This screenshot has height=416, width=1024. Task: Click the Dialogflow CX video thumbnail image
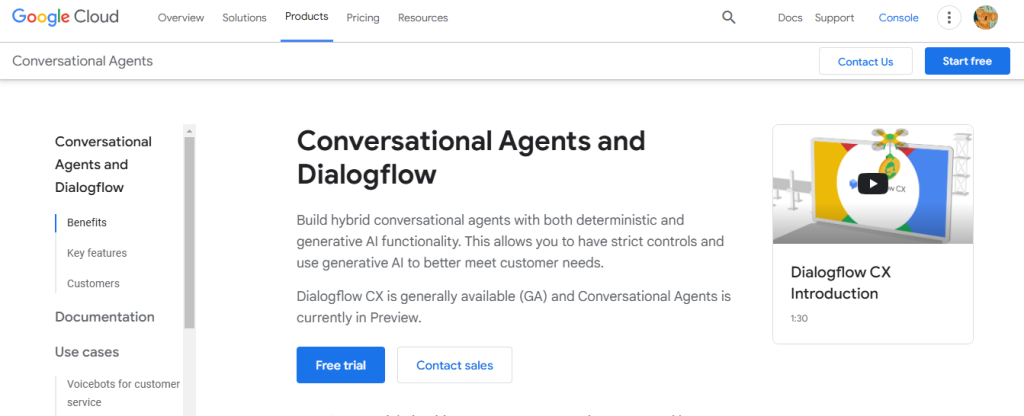pos(872,184)
